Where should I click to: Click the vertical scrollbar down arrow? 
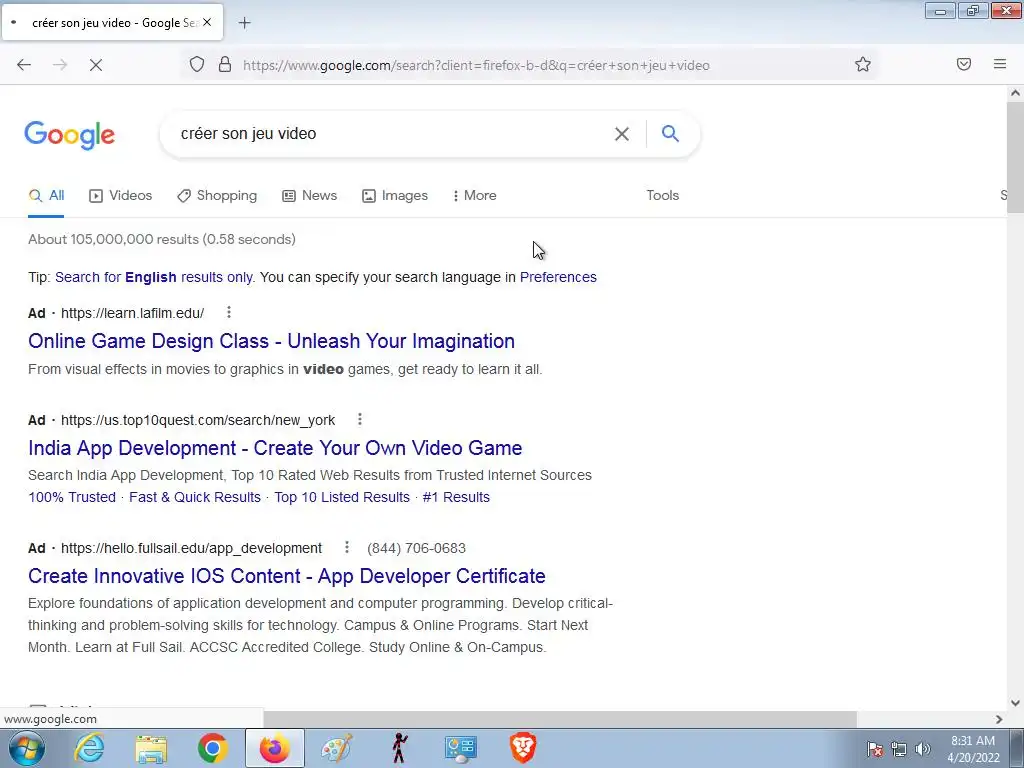tap(1015, 703)
